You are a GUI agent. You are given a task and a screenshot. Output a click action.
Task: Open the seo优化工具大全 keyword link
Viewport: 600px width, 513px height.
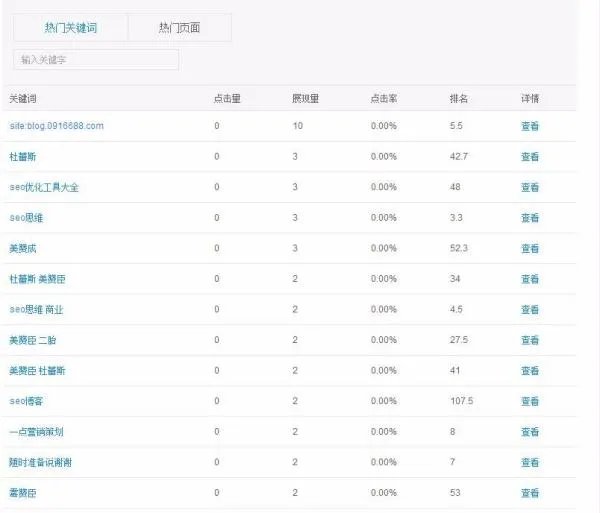(44, 187)
